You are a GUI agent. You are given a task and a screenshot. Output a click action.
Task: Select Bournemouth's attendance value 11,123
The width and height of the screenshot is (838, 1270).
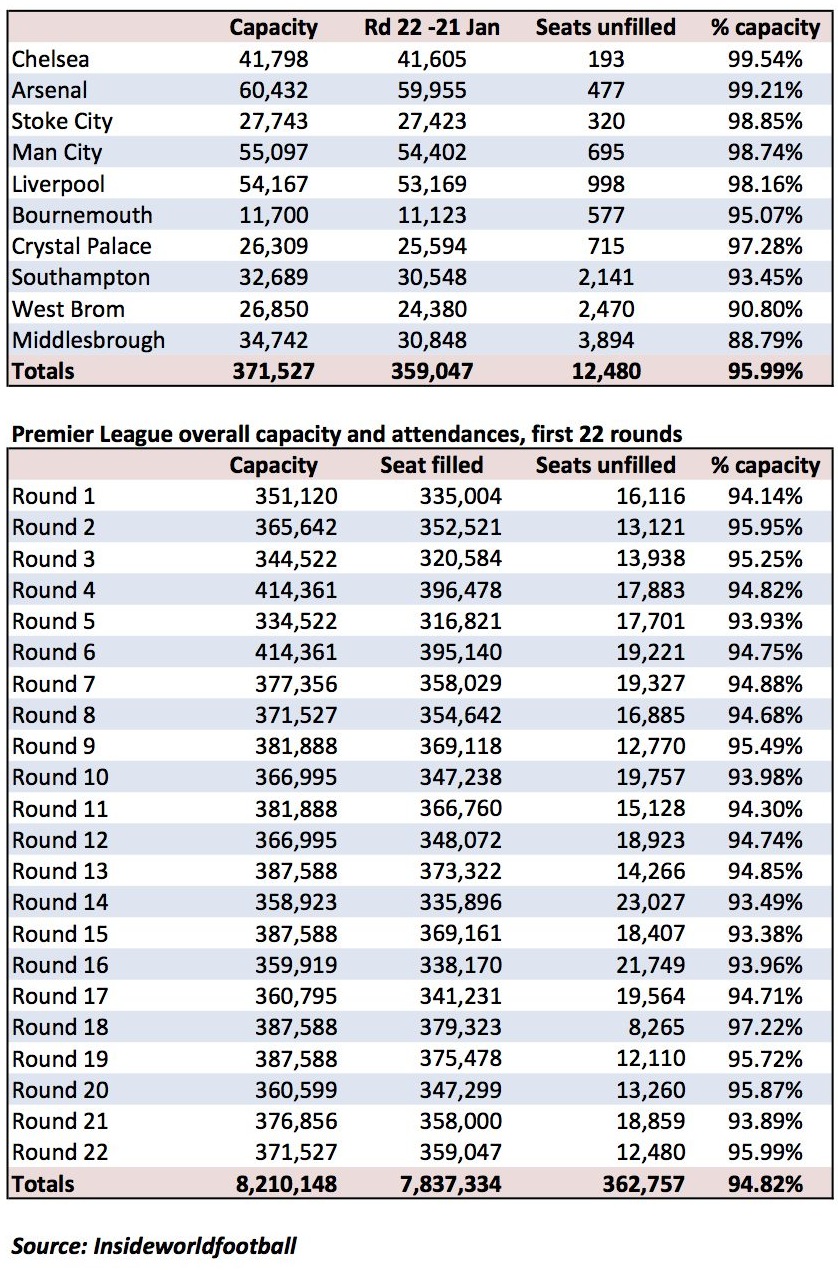coord(432,215)
